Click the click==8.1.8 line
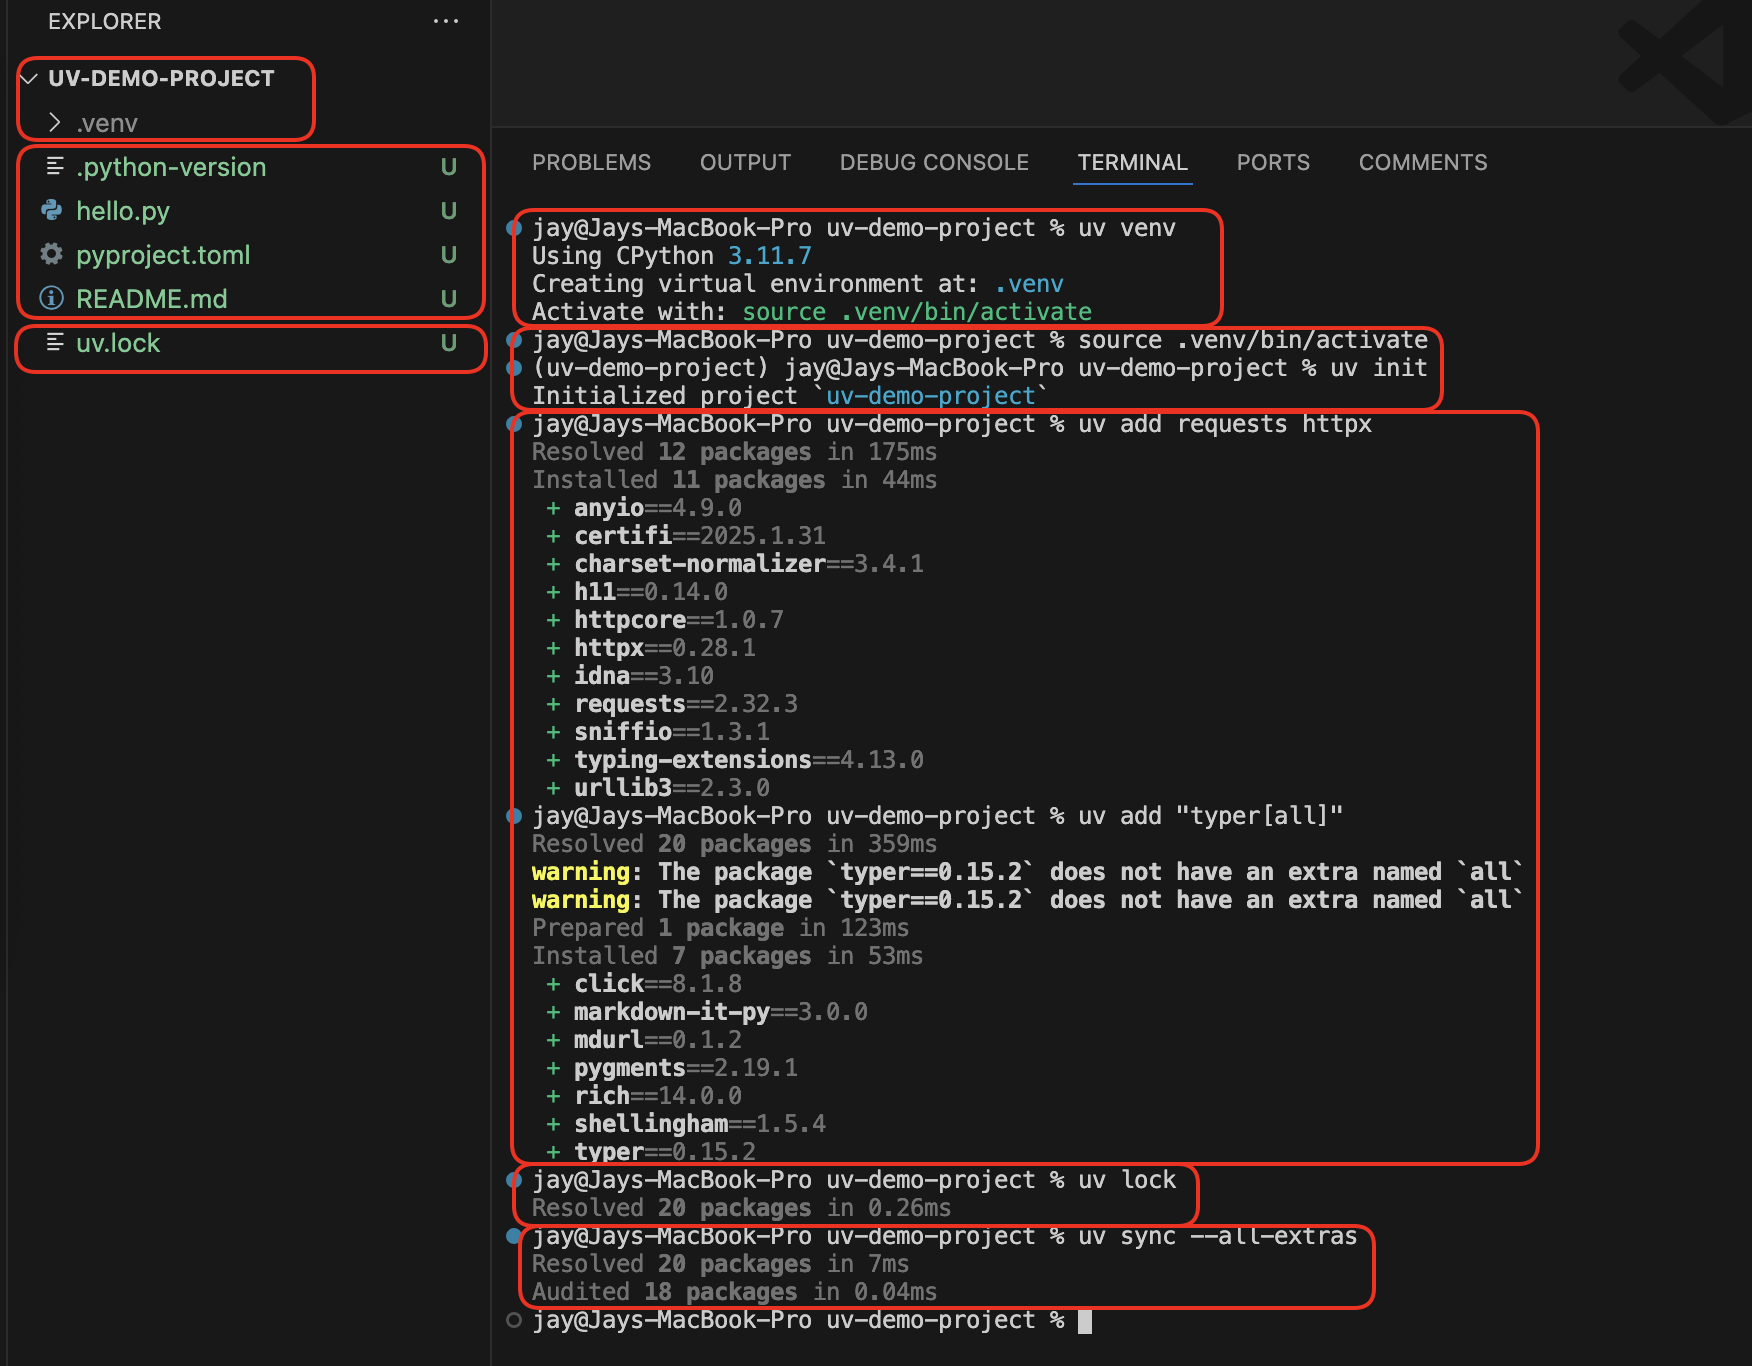 644,984
